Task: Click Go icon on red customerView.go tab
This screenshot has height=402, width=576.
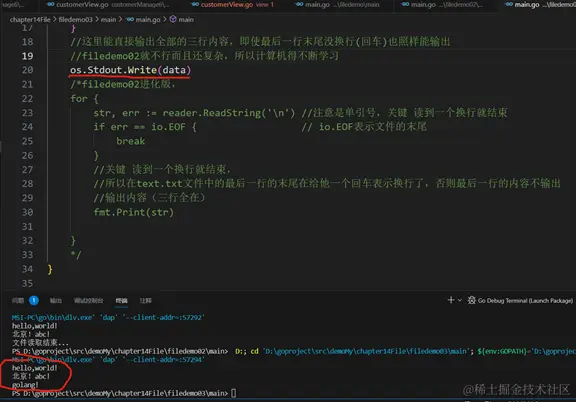Action: 195,4
